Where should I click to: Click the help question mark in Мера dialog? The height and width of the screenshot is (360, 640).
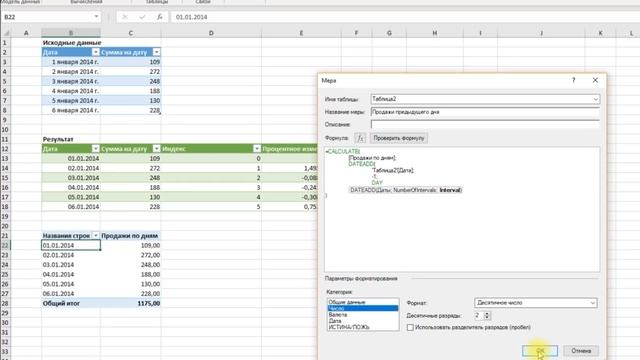pos(573,80)
